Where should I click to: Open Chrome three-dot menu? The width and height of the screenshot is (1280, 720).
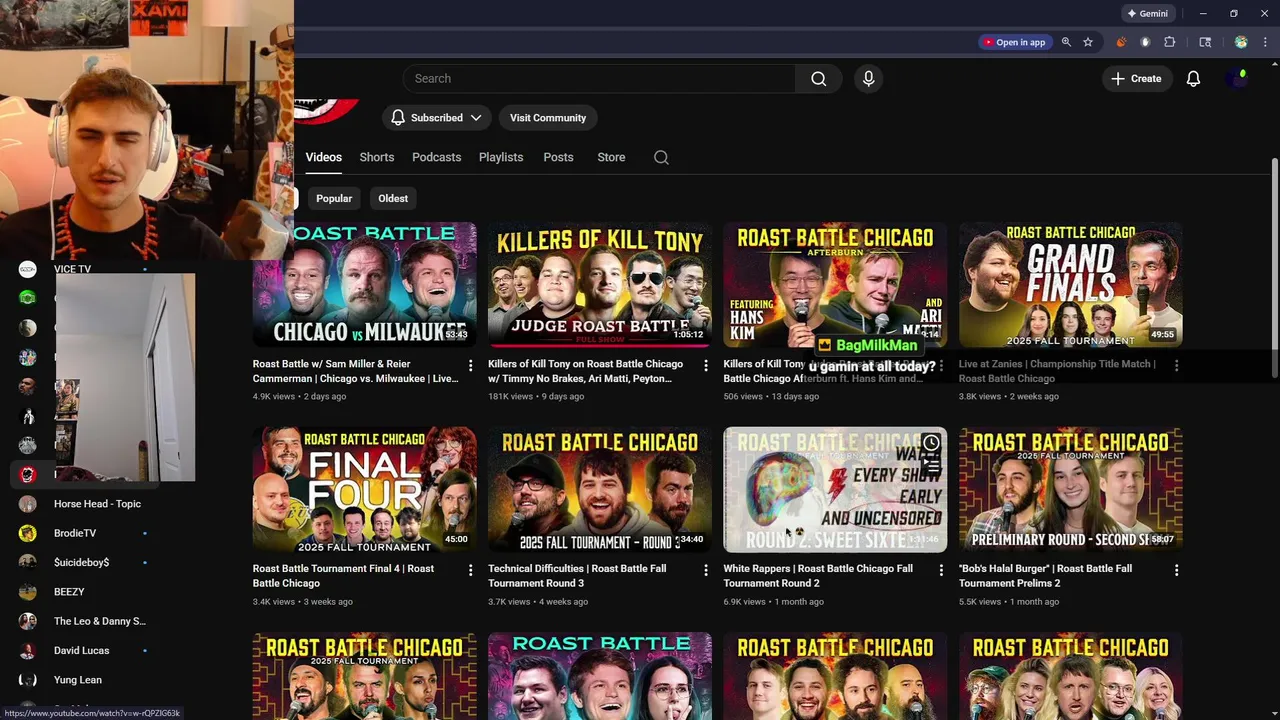[1265, 42]
